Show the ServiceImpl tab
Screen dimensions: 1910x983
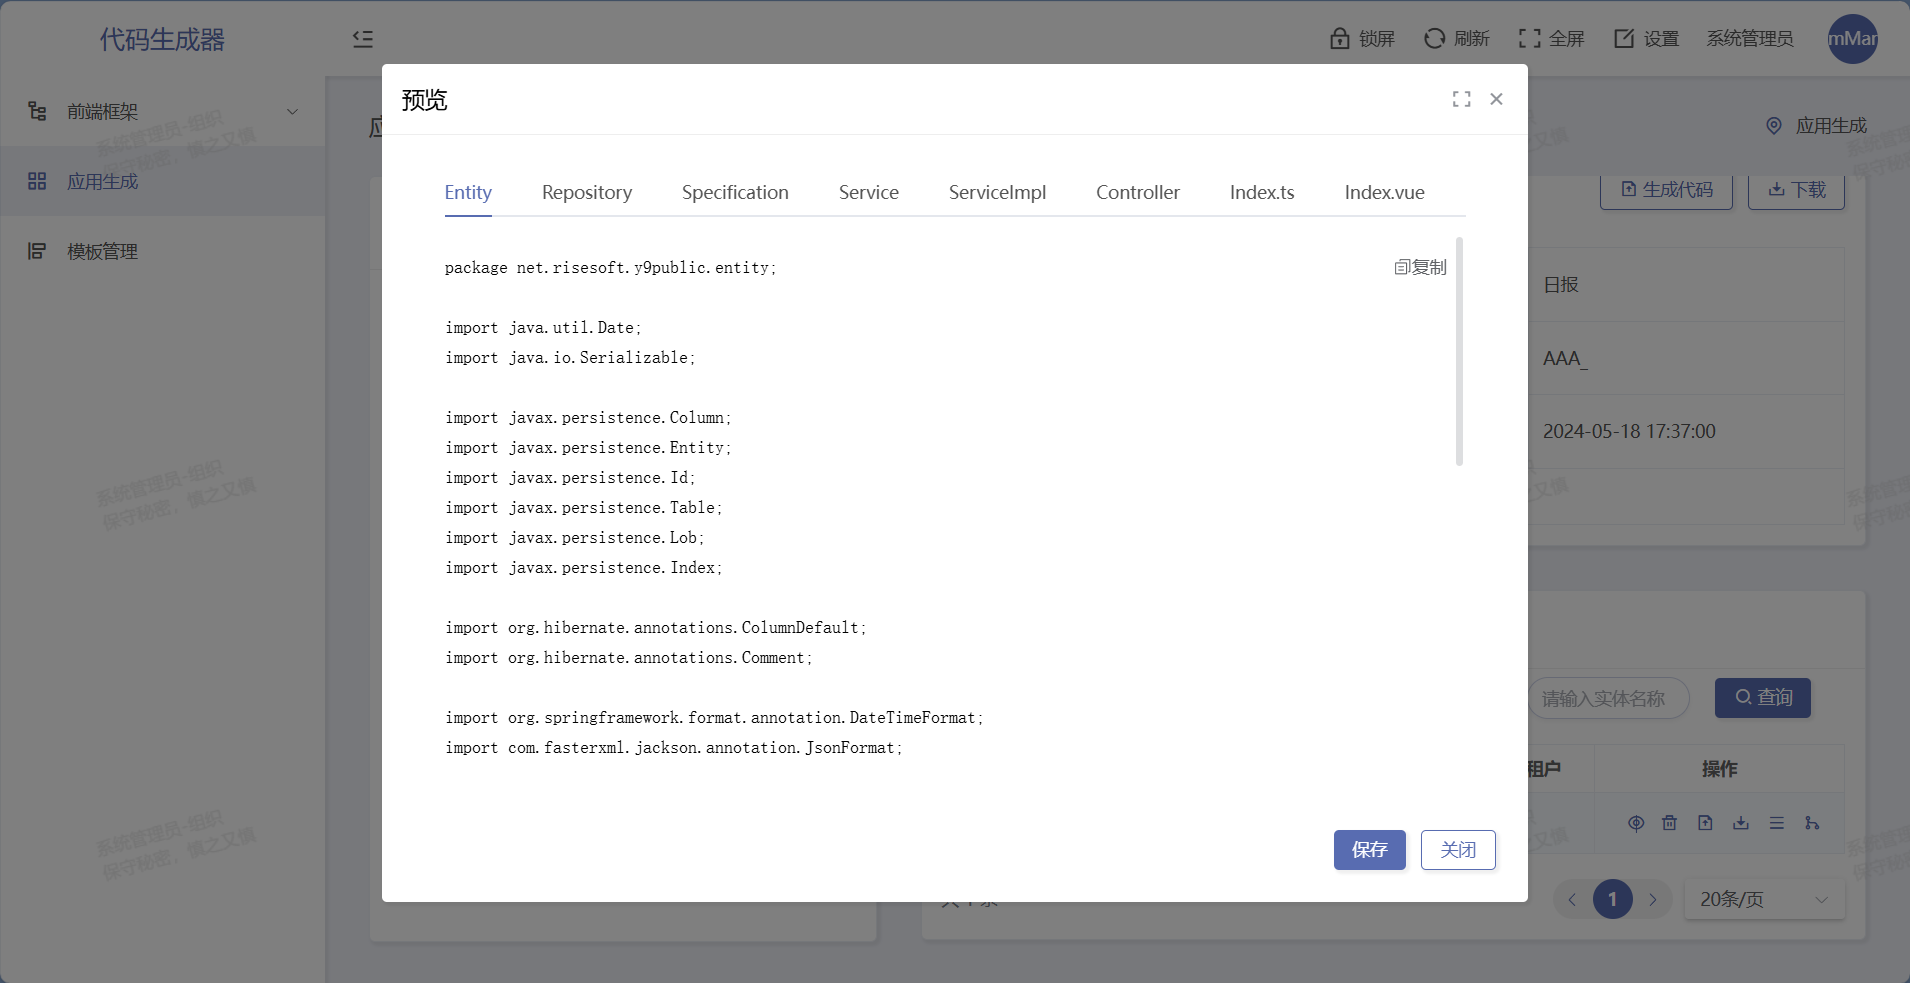coord(997,192)
